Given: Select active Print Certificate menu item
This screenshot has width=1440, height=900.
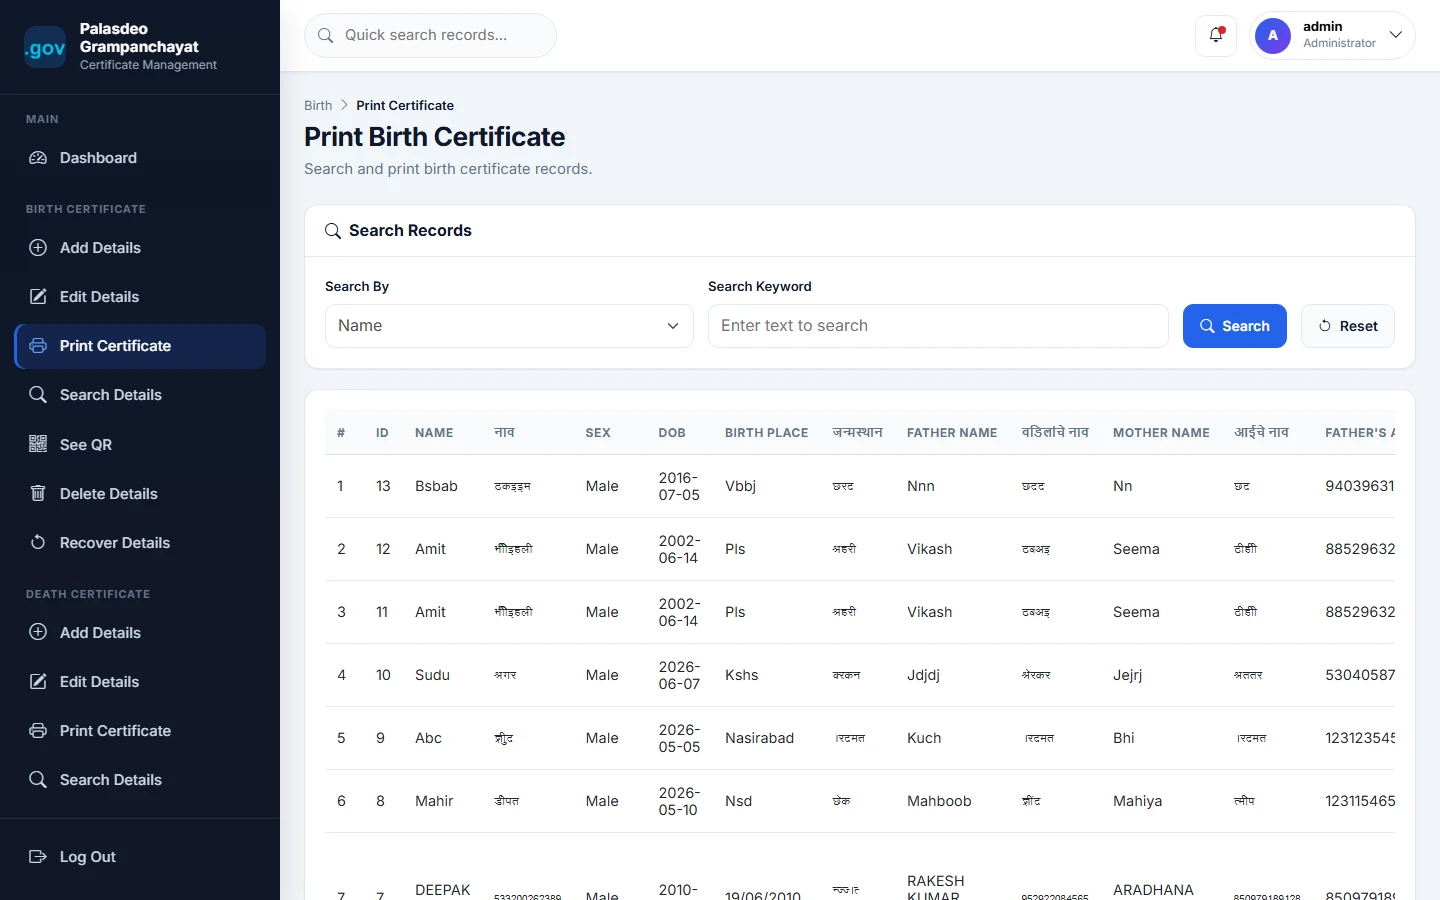Looking at the screenshot, I should click(140, 346).
